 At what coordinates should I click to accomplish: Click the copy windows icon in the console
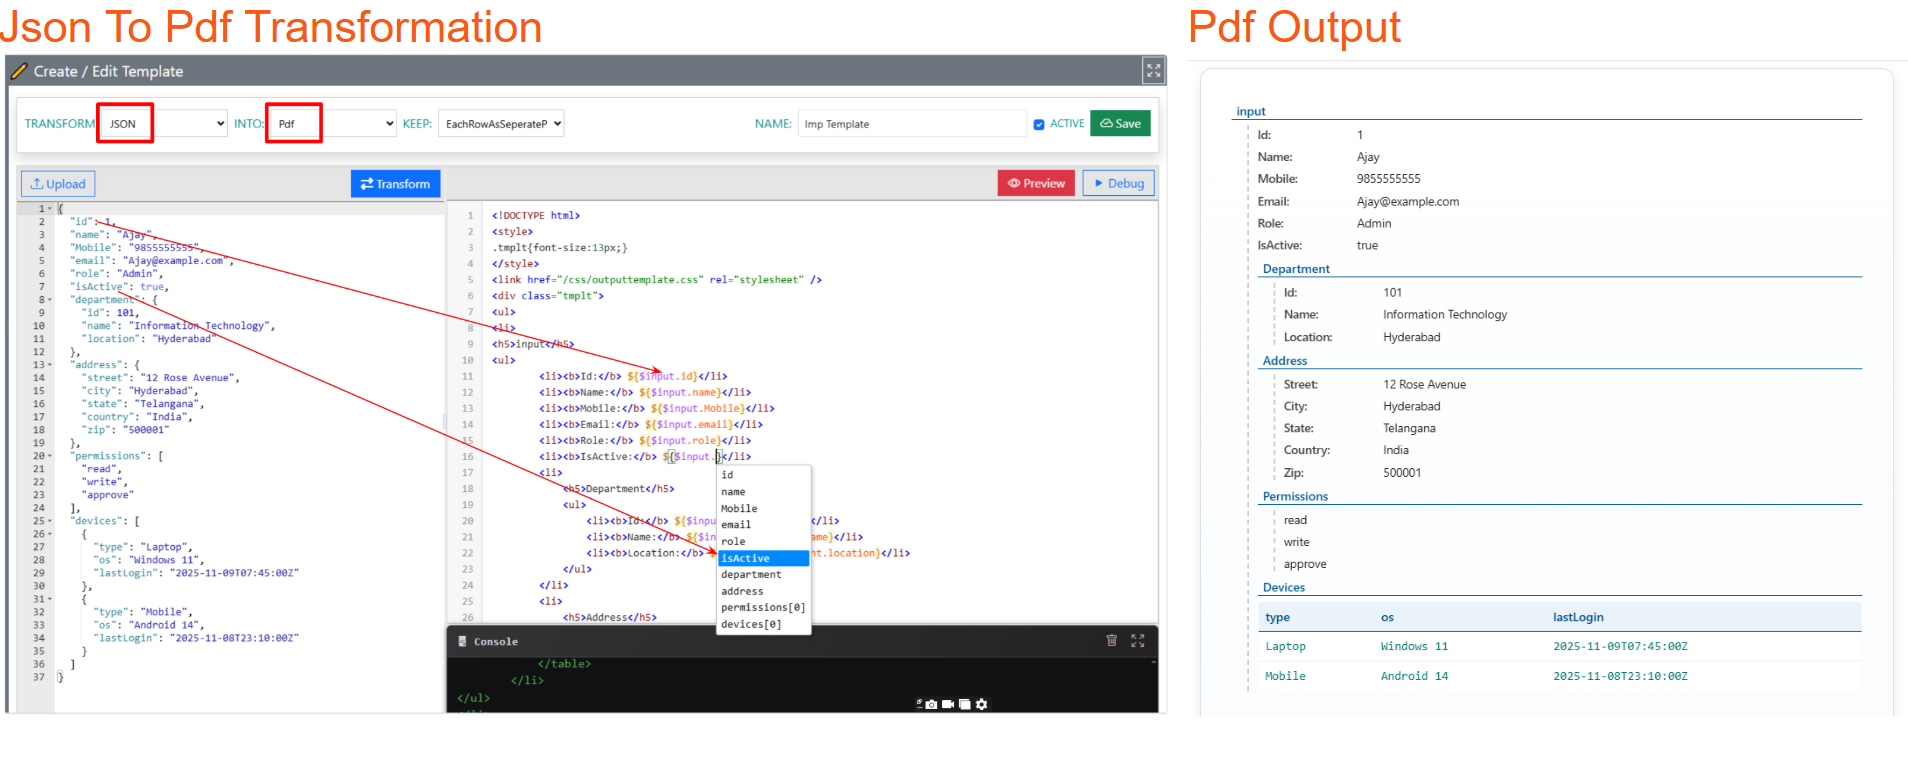(965, 704)
